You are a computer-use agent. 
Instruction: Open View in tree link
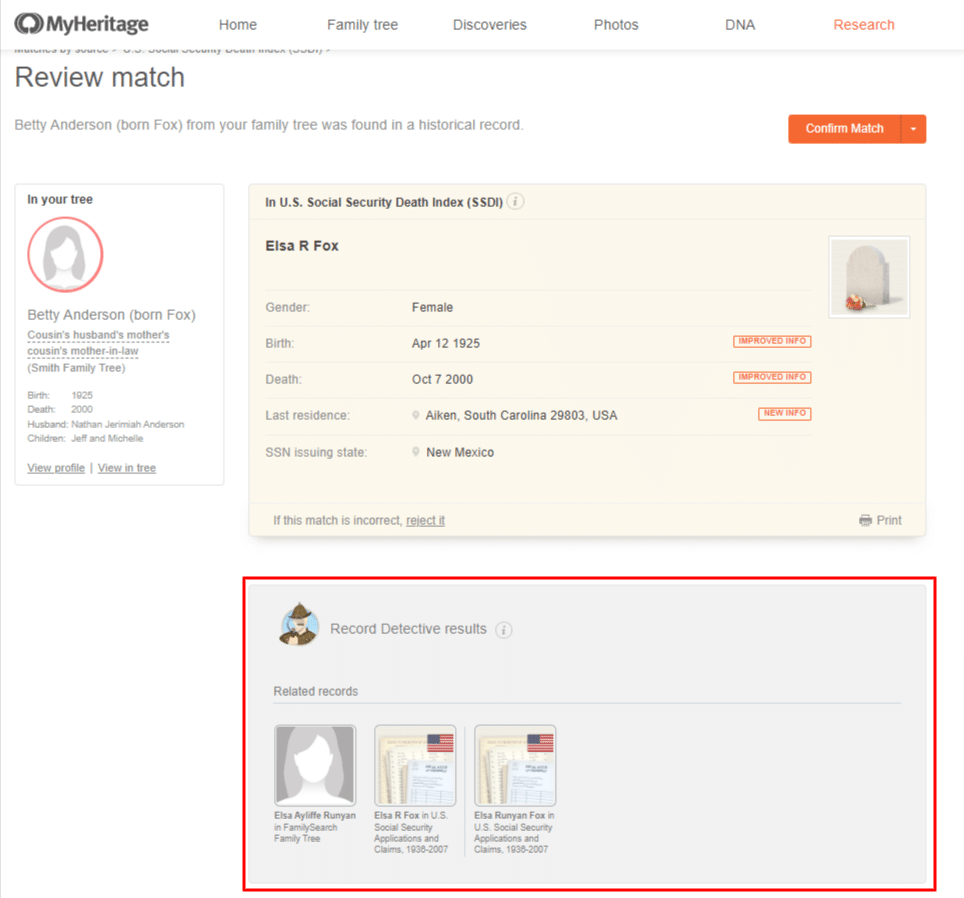pyautogui.click(x=127, y=468)
